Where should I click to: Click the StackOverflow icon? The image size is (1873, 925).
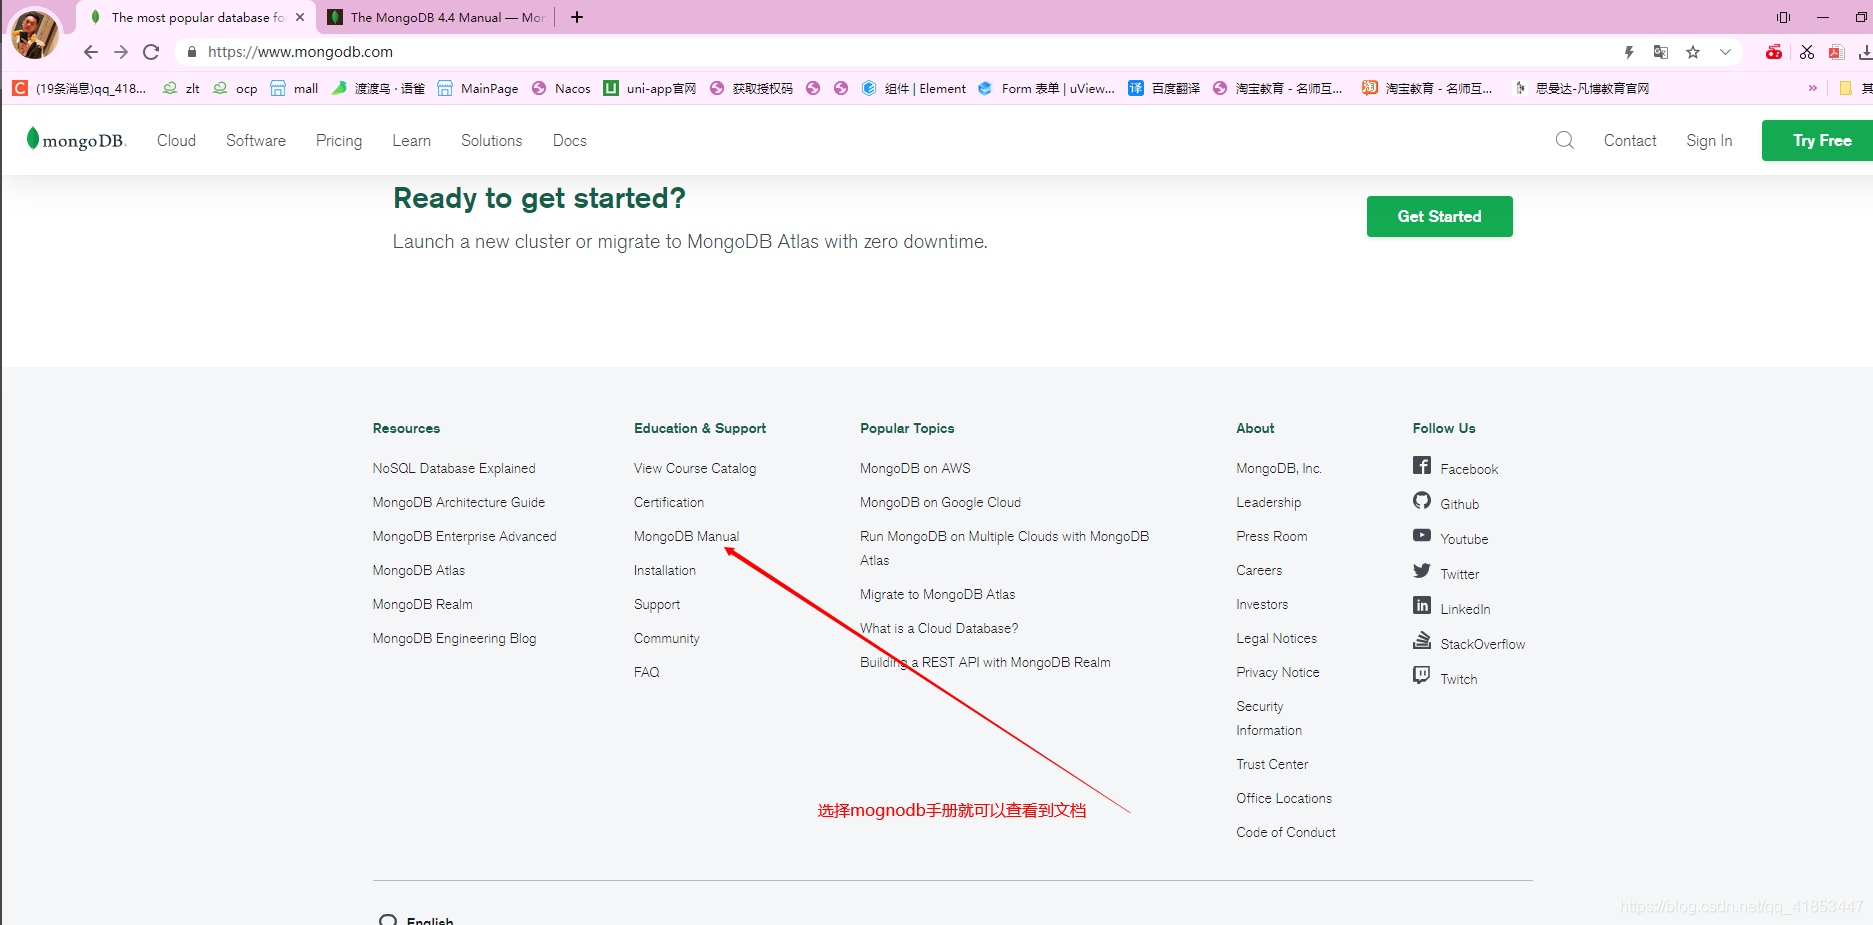pyautogui.click(x=1422, y=640)
